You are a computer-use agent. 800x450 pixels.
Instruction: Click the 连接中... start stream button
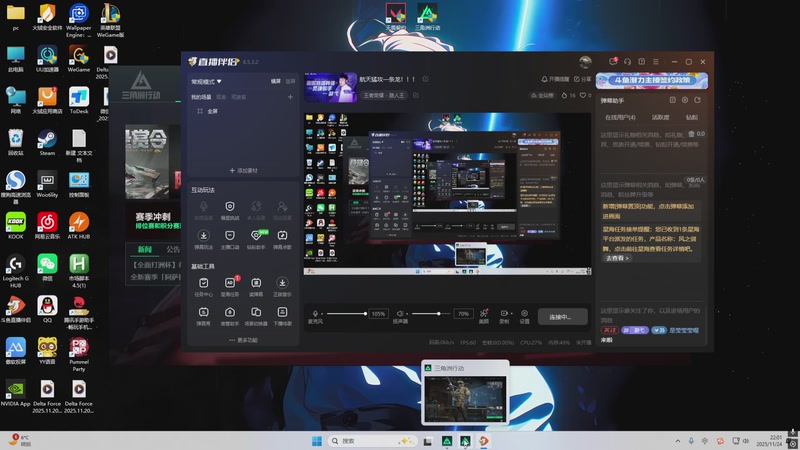(x=562, y=317)
